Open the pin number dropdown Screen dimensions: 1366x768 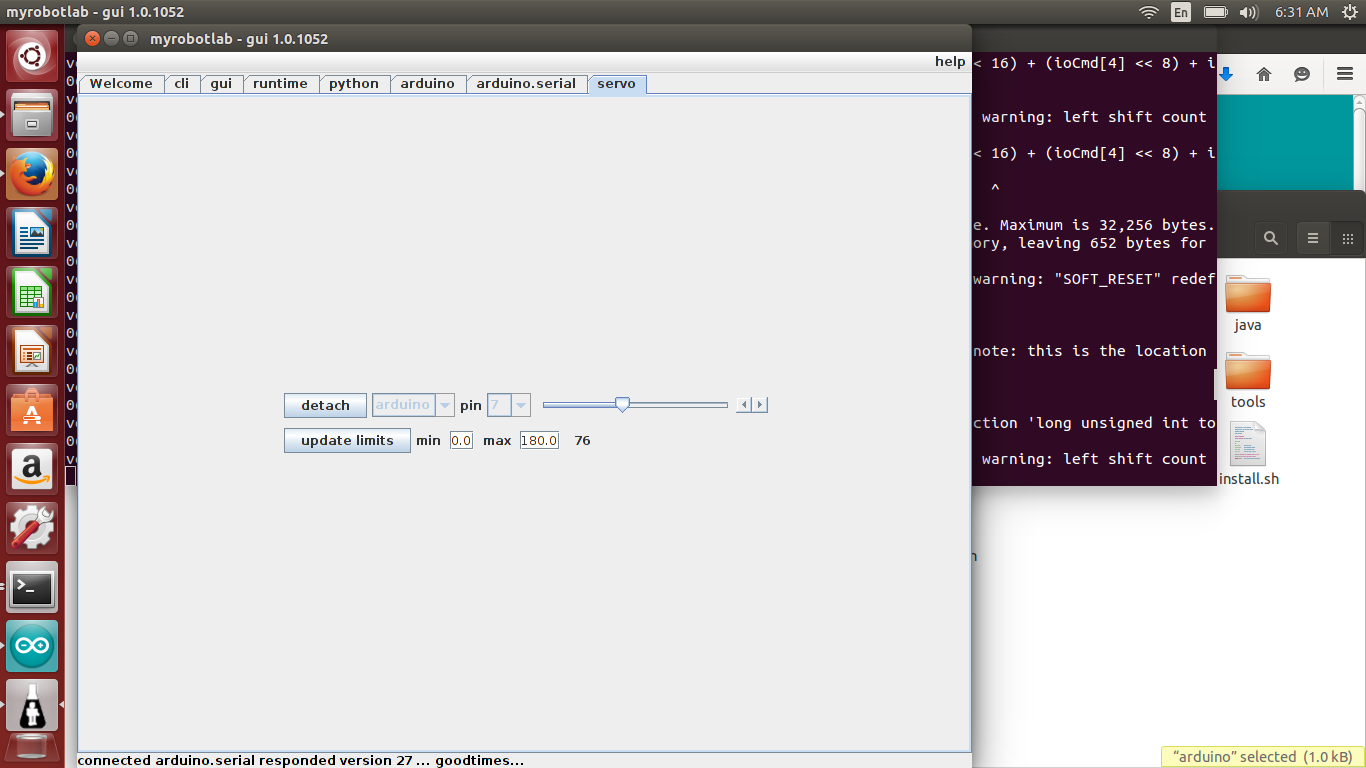point(508,405)
